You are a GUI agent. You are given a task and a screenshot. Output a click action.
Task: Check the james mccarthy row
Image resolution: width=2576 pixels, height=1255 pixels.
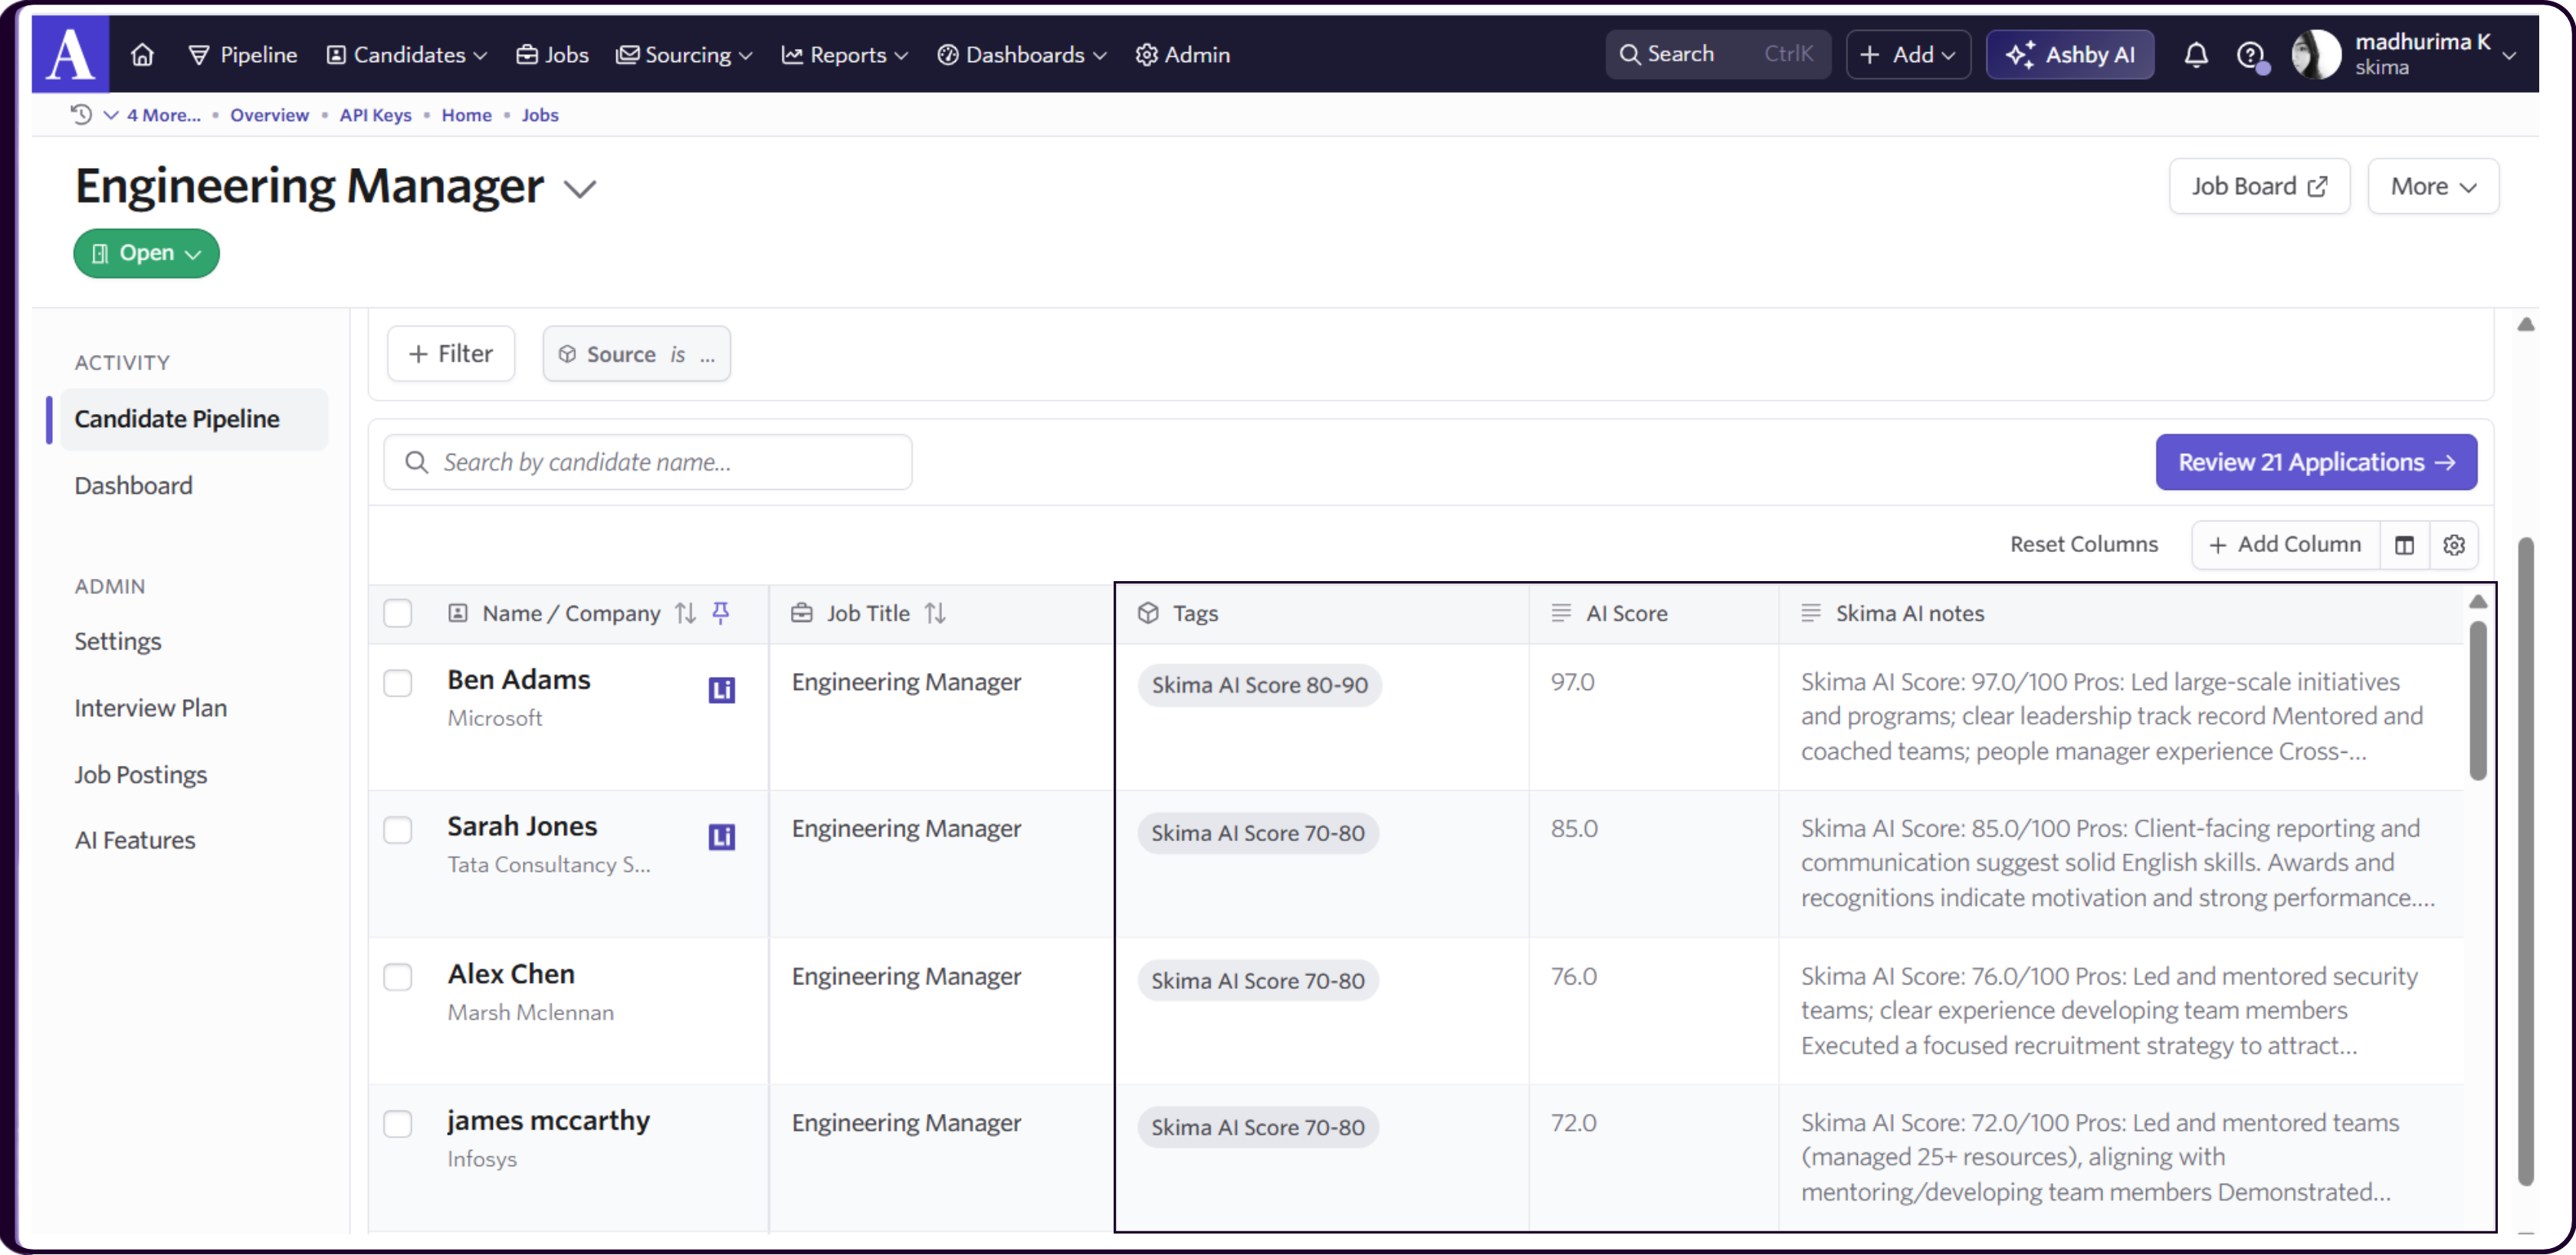[398, 1124]
